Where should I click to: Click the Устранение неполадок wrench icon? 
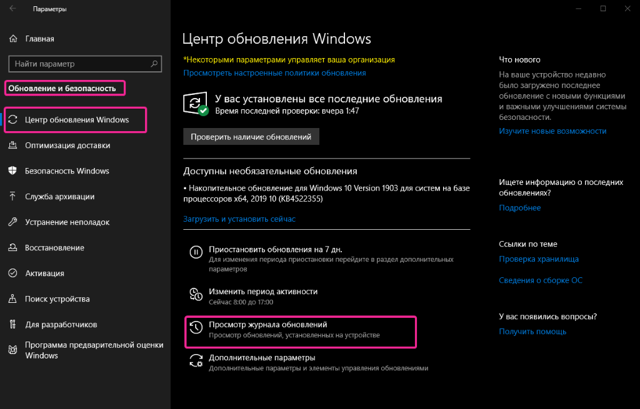13,222
